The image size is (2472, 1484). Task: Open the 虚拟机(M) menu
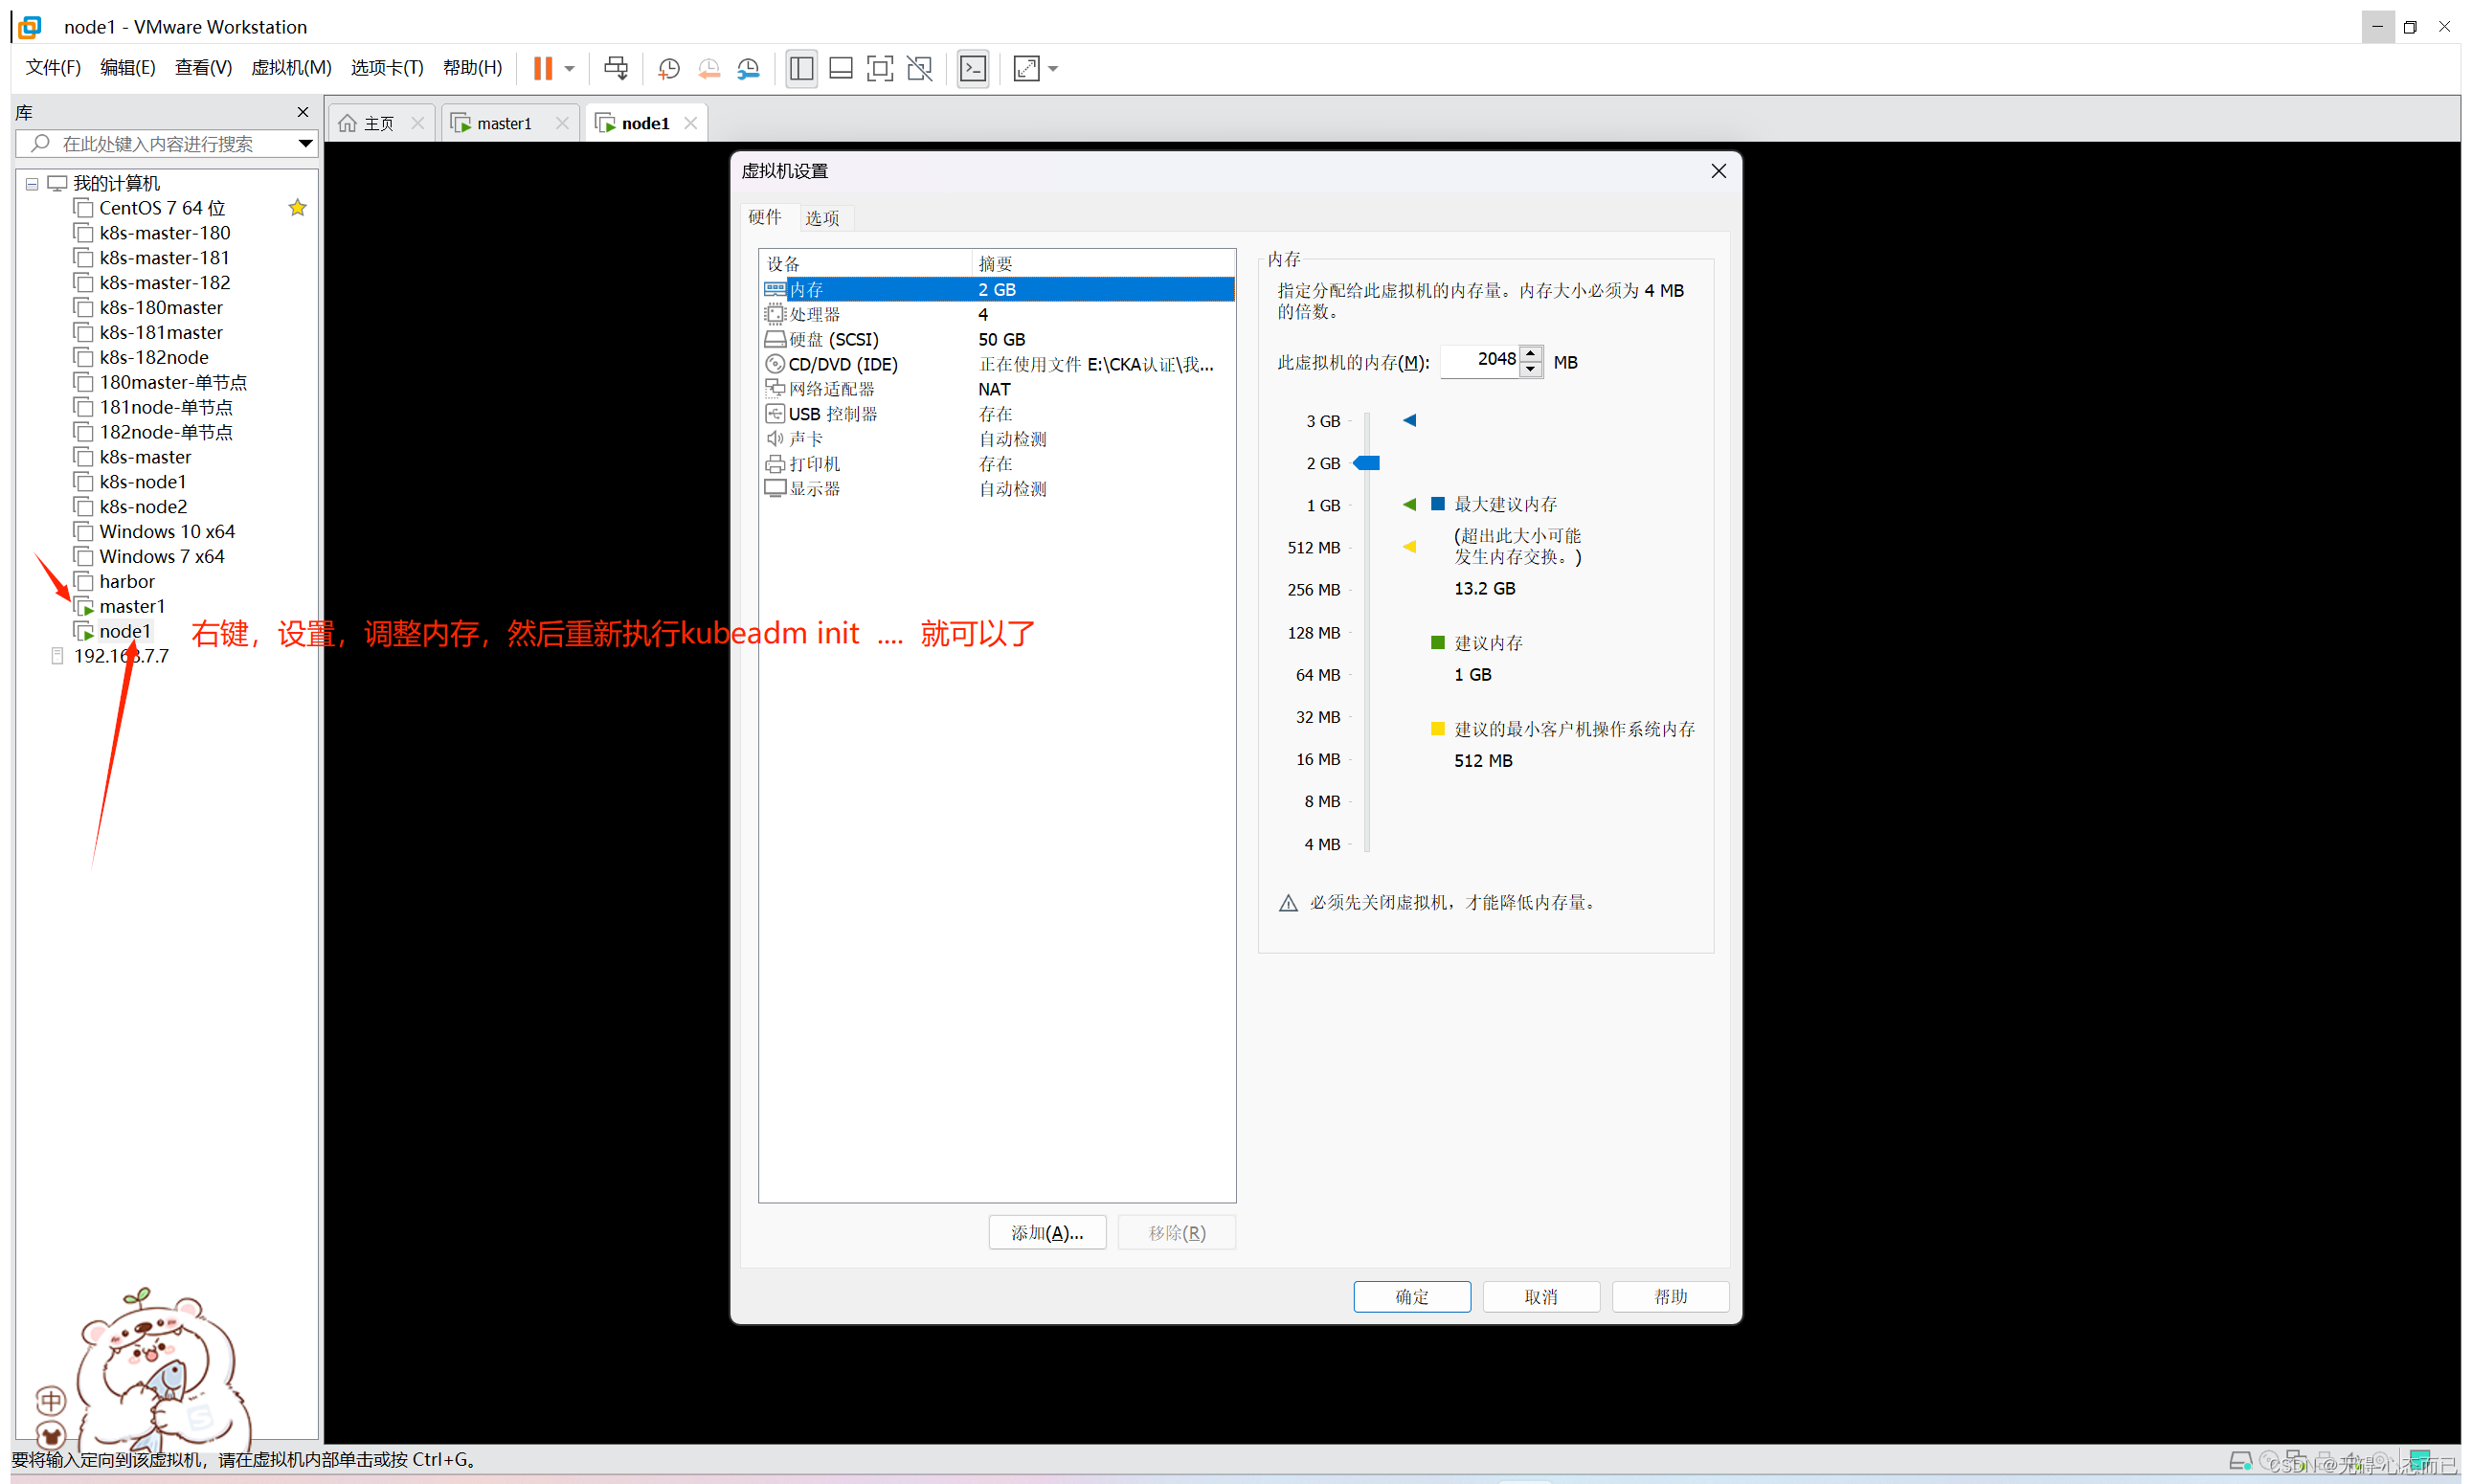pos(291,67)
